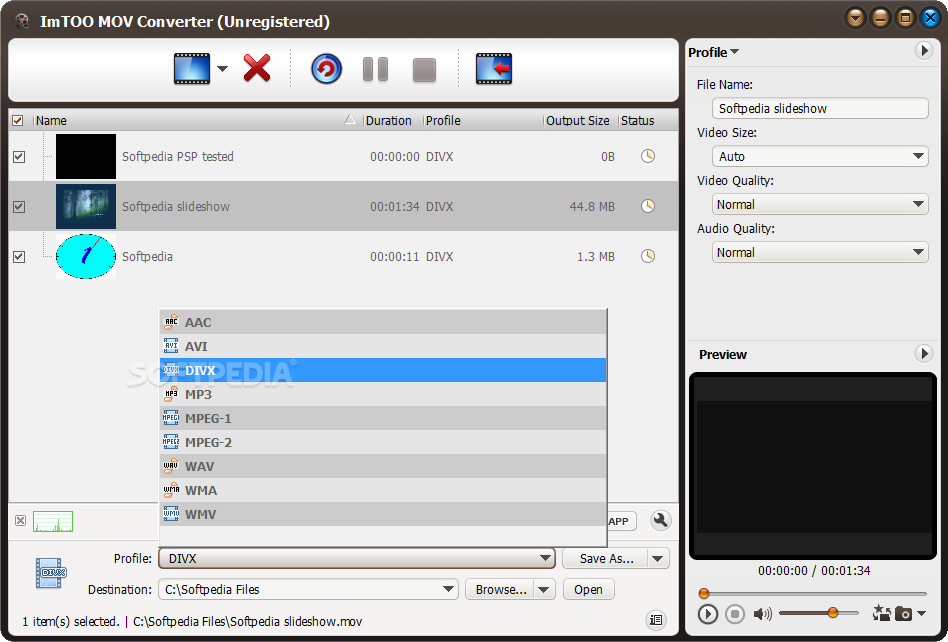The image size is (948, 642).
Task: Uncheck the Softpedia clock file checkbox
Action: (x=19, y=256)
